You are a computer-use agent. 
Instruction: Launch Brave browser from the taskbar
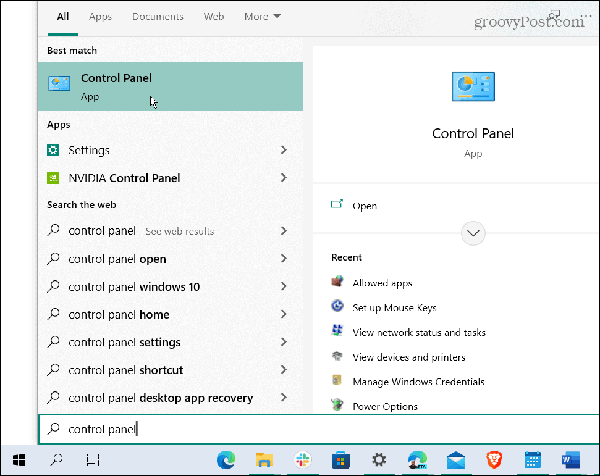pyautogui.click(x=494, y=460)
